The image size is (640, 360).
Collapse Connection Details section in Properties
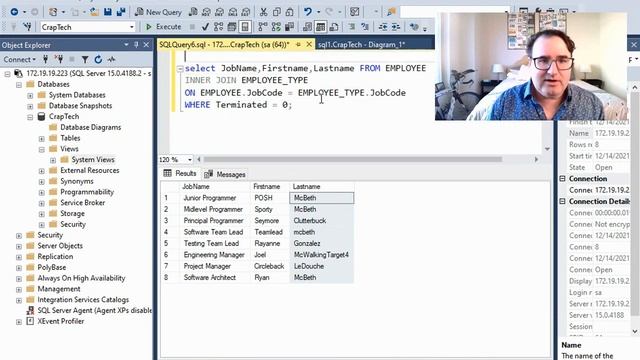562,202
